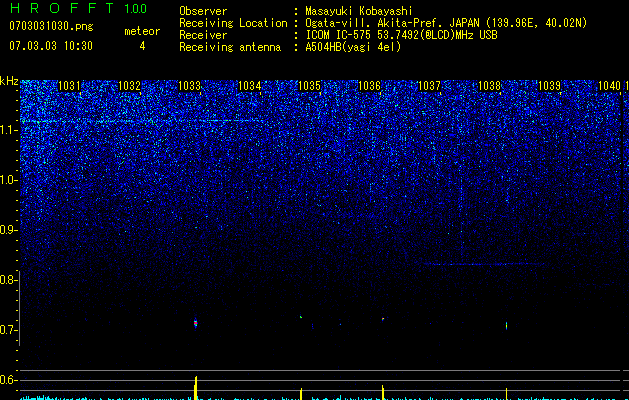Click the bright meteor echo below 1033
The height and width of the screenshot is (400, 629).
point(196,323)
